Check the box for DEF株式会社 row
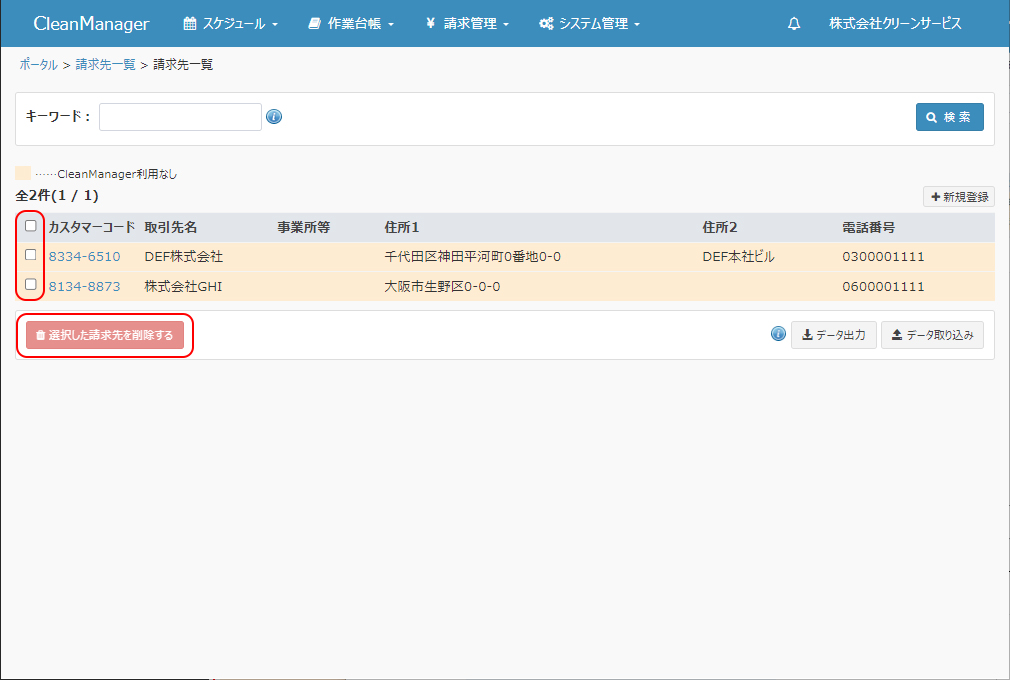 [x=30, y=255]
